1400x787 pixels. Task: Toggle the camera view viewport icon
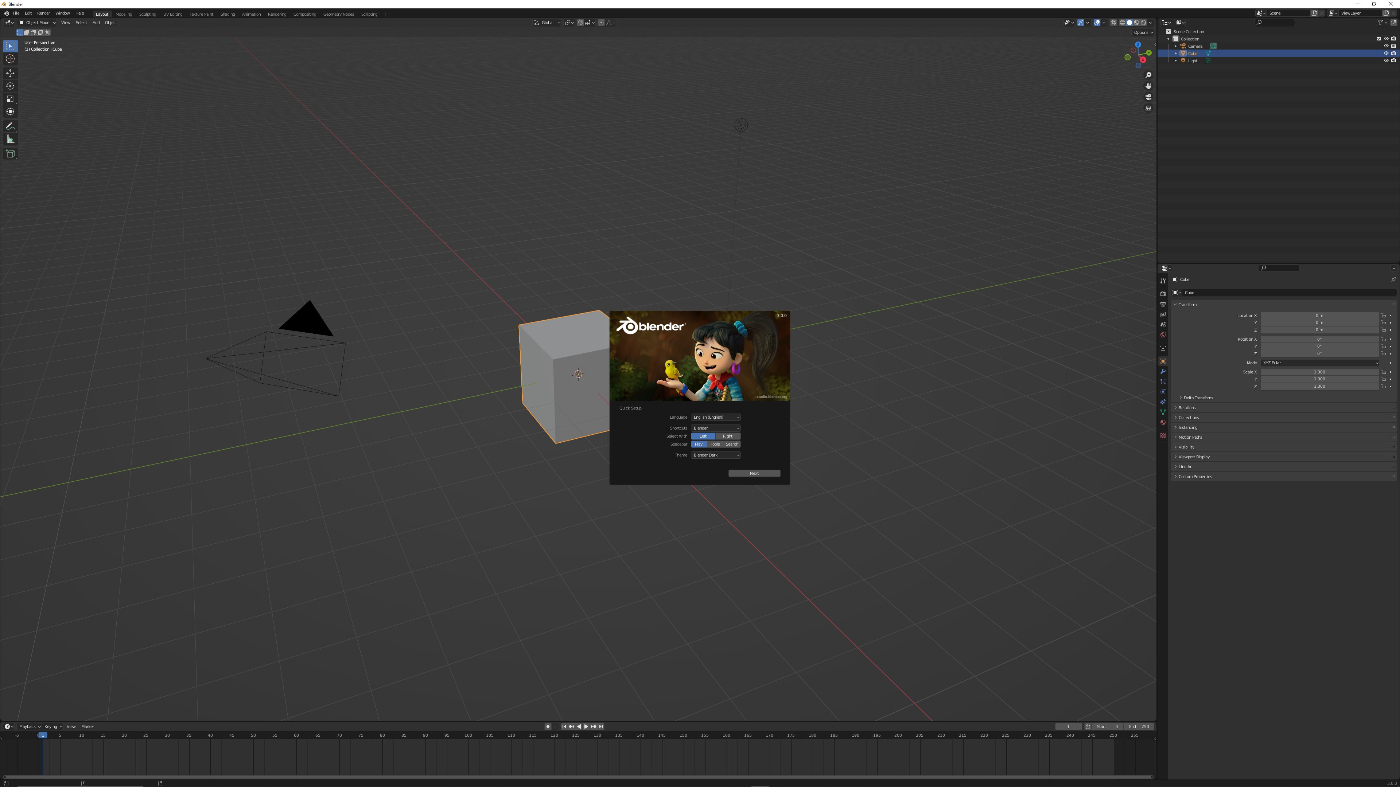click(1149, 97)
